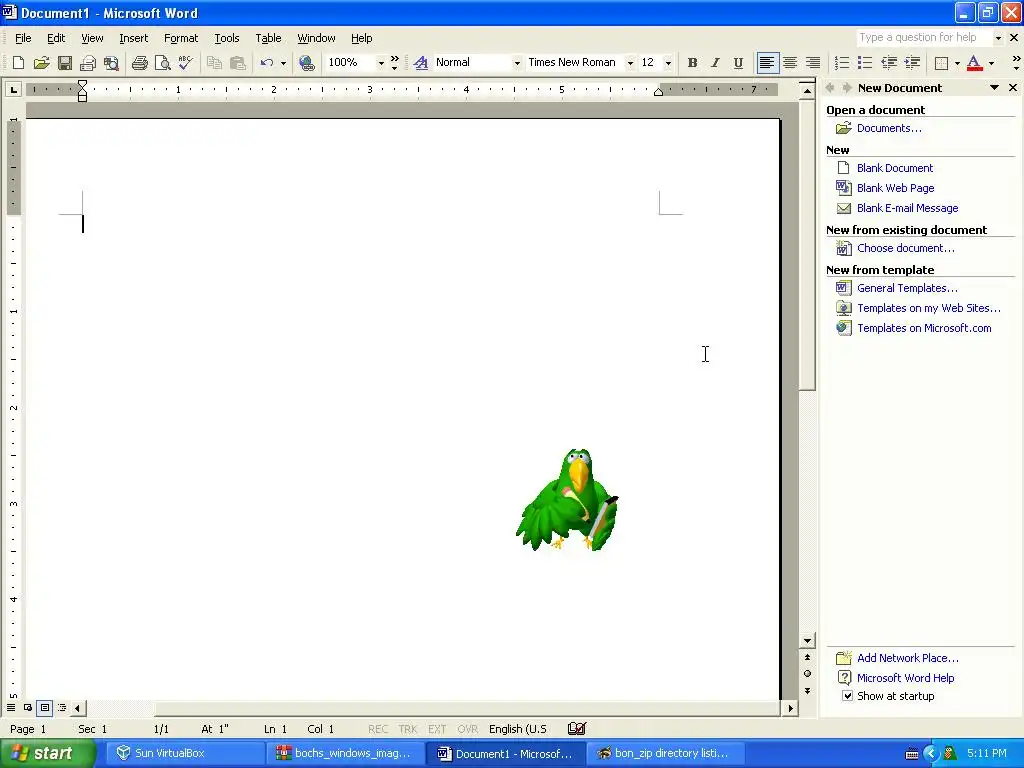Switch to Sun VirtualBox taskbar button
This screenshot has height=768, width=1024.
[x=184, y=753]
